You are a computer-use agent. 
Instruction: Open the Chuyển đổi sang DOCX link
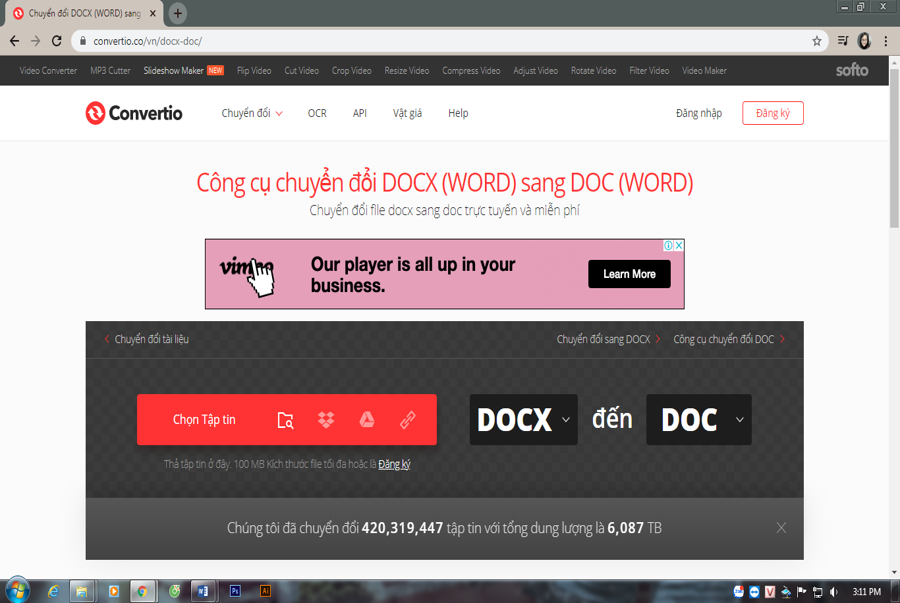coord(608,339)
